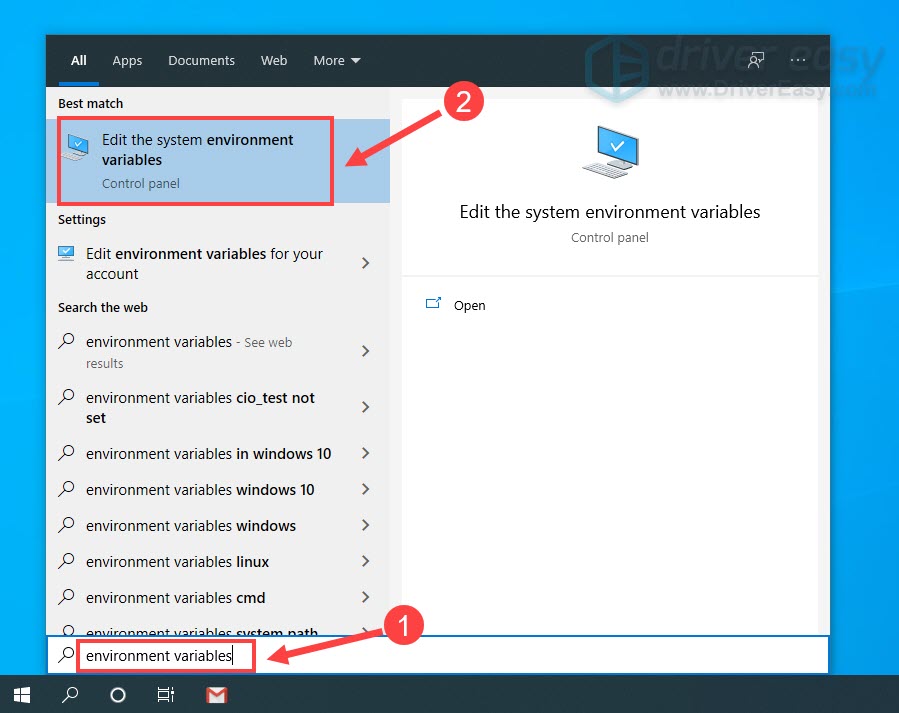Image resolution: width=899 pixels, height=713 pixels.
Task: Select 'environment variables windows 10' suggestion
Action: click(x=195, y=489)
